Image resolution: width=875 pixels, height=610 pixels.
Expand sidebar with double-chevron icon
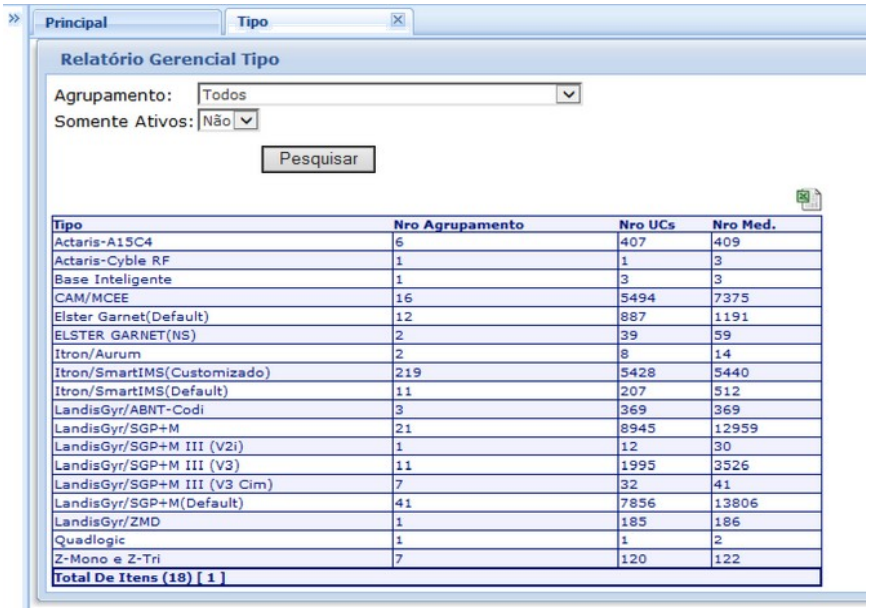tap(13, 19)
